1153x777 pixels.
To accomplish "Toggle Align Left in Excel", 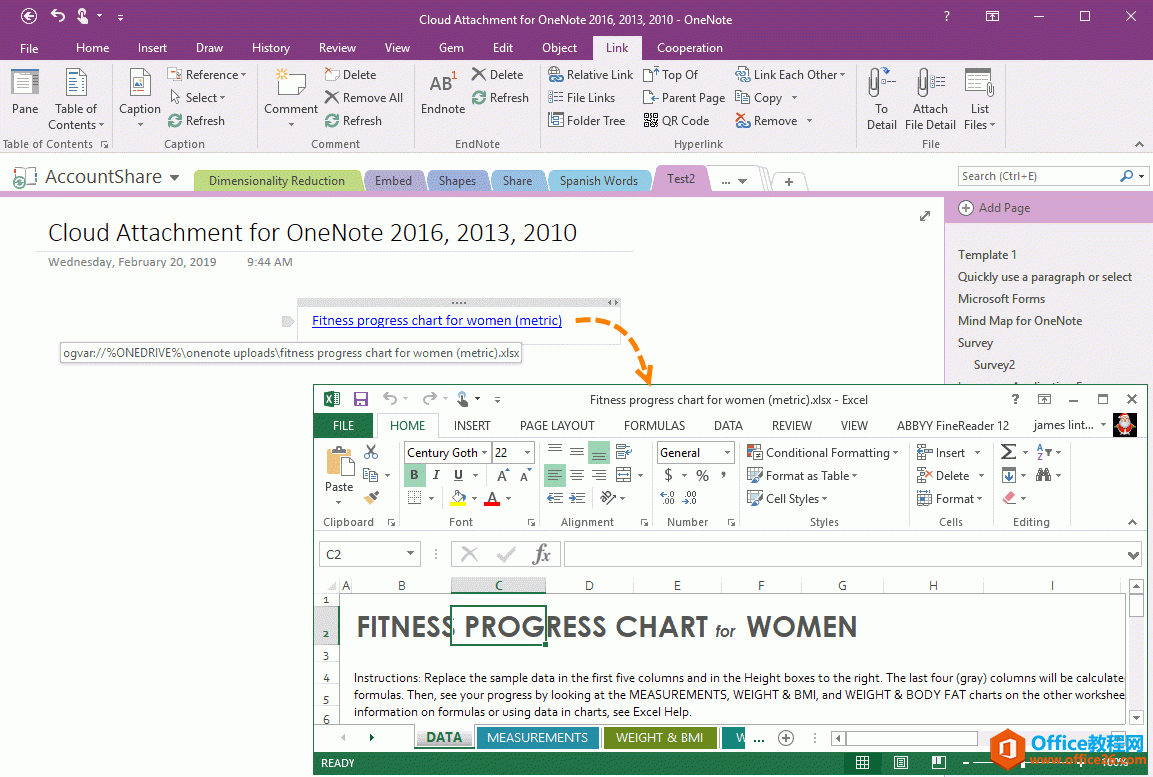I will pyautogui.click(x=554, y=476).
